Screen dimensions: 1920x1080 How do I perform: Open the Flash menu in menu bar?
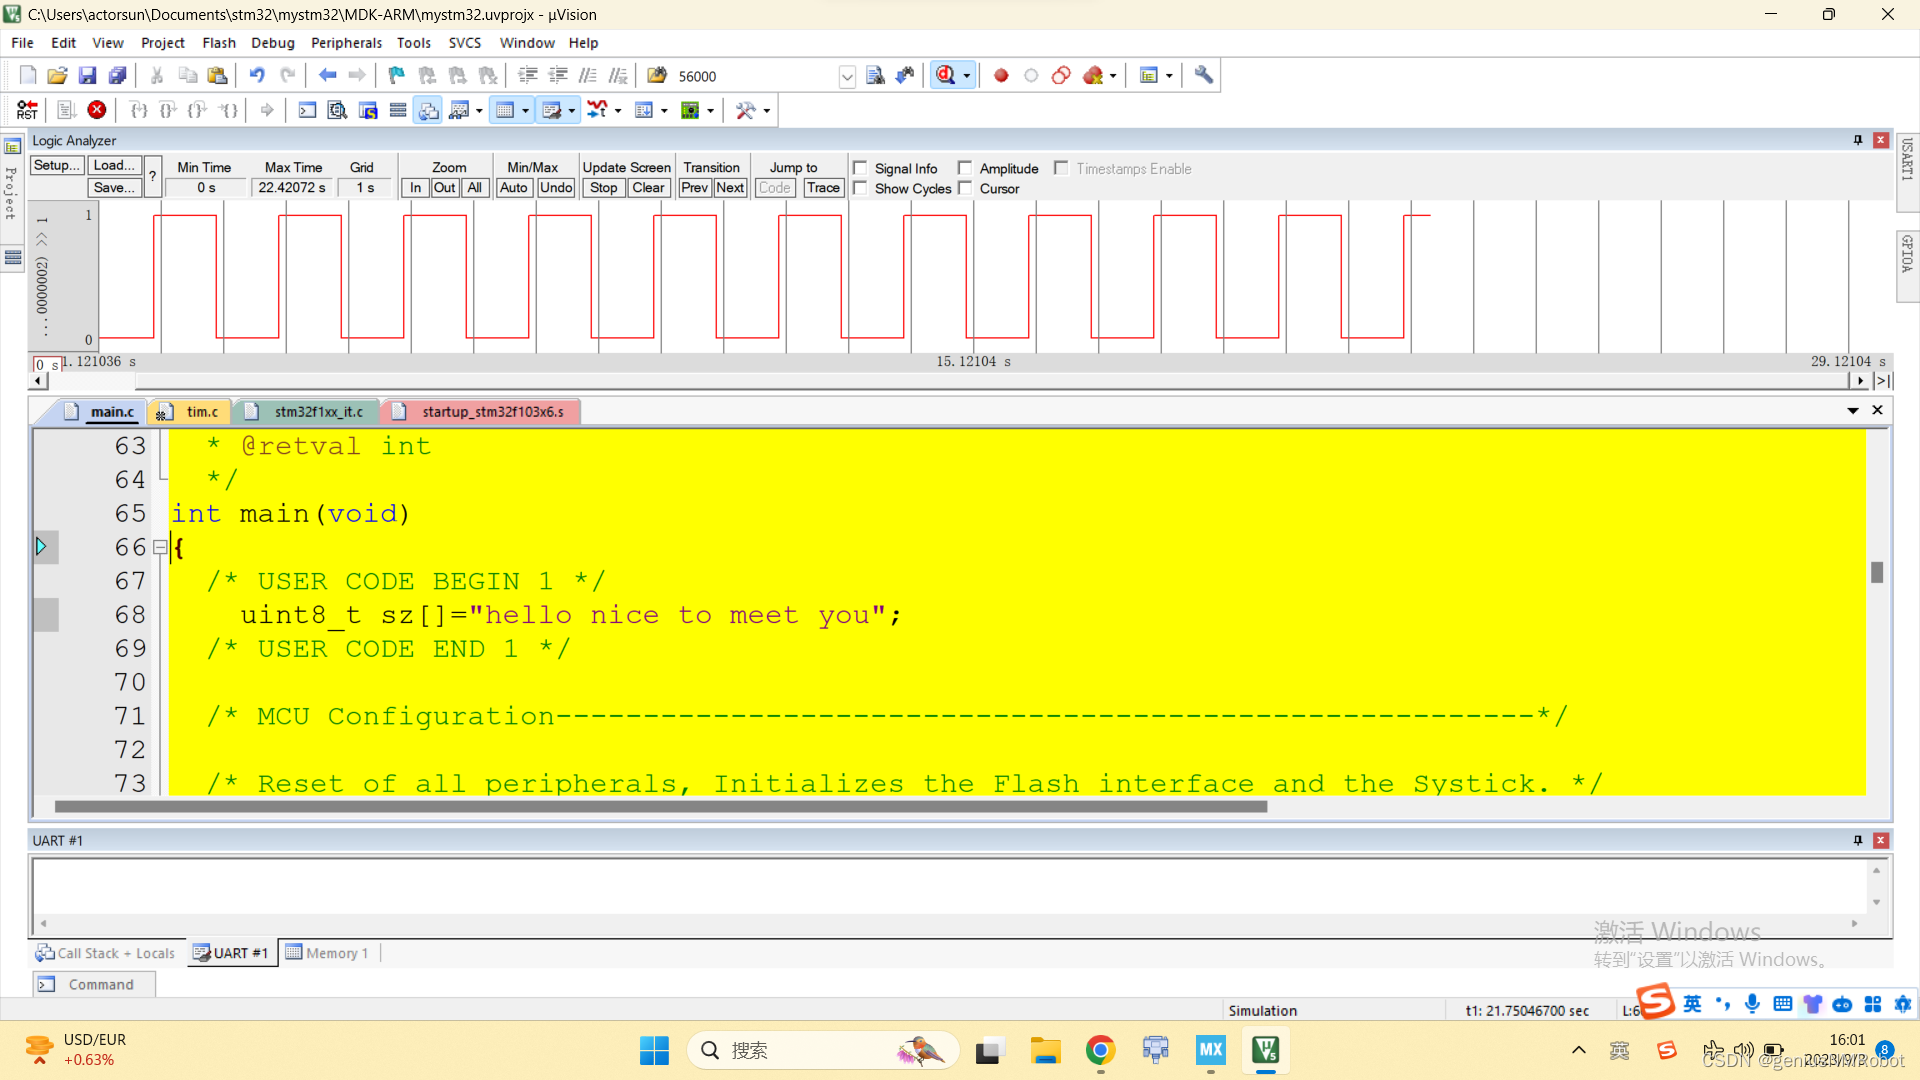(218, 42)
